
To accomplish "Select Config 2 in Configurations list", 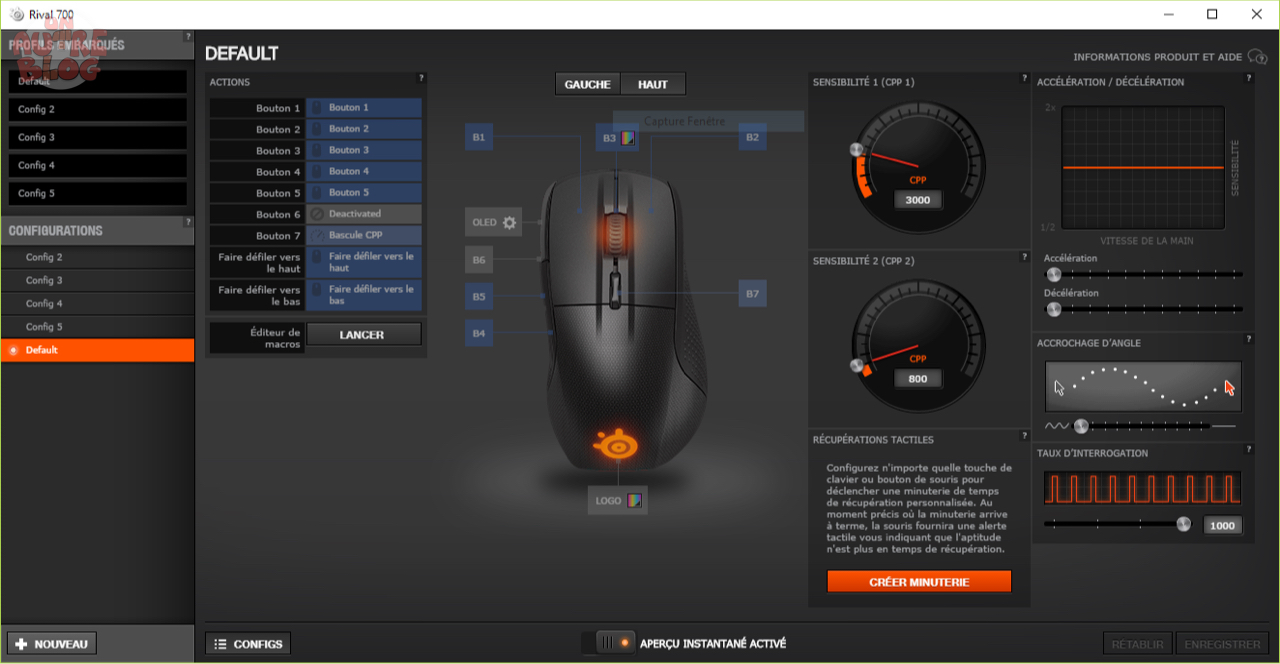I will 98,257.
